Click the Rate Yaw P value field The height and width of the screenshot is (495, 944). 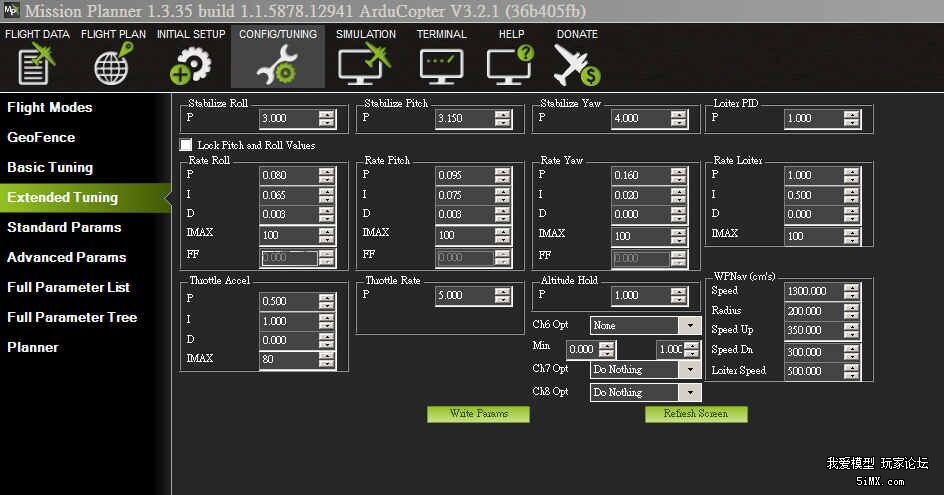point(641,175)
